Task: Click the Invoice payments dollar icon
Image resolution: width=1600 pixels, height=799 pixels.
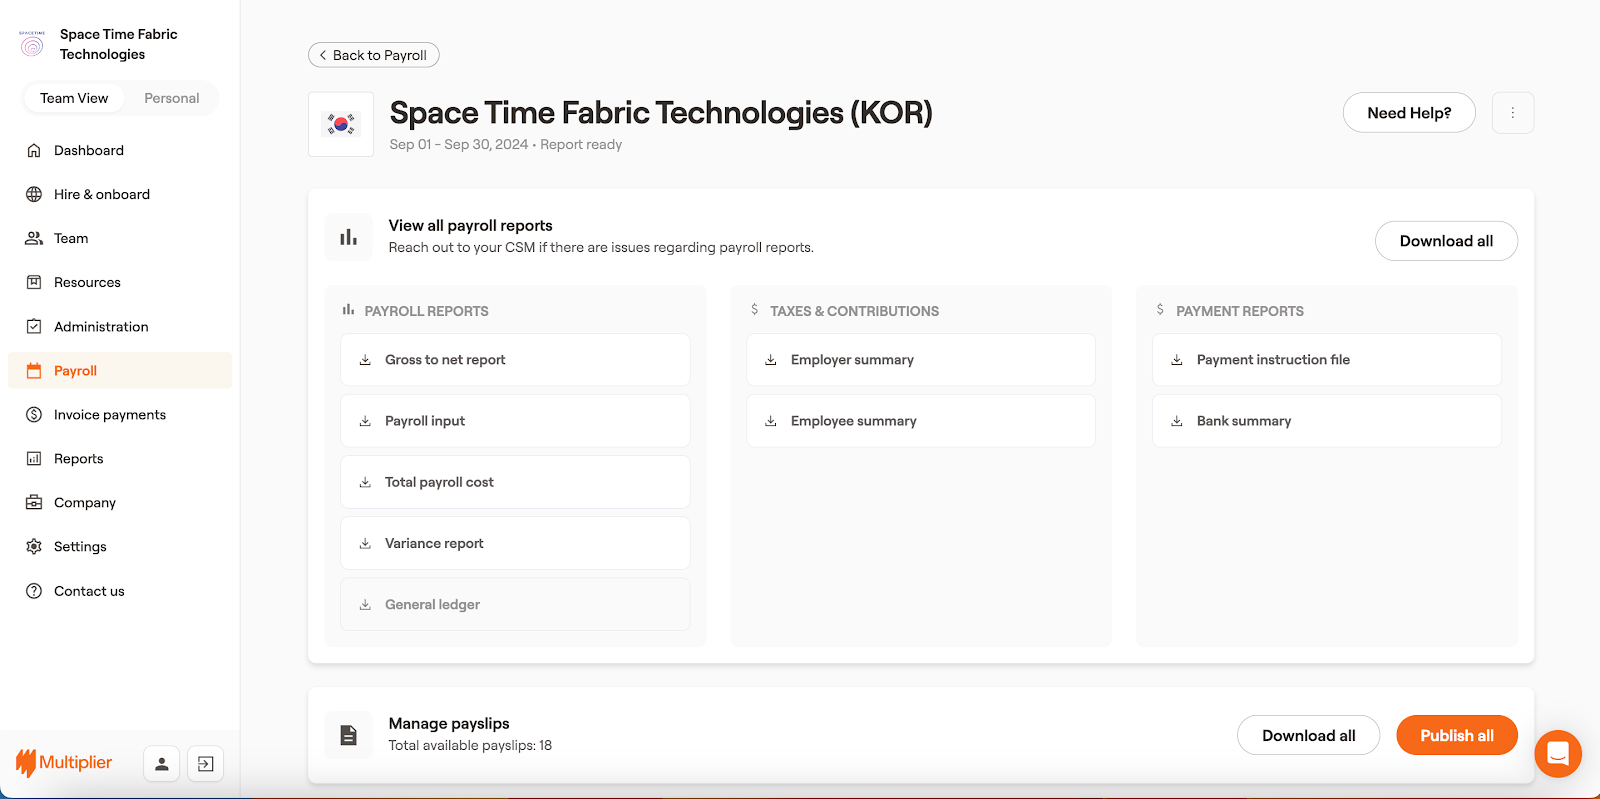Action: pyautogui.click(x=34, y=414)
